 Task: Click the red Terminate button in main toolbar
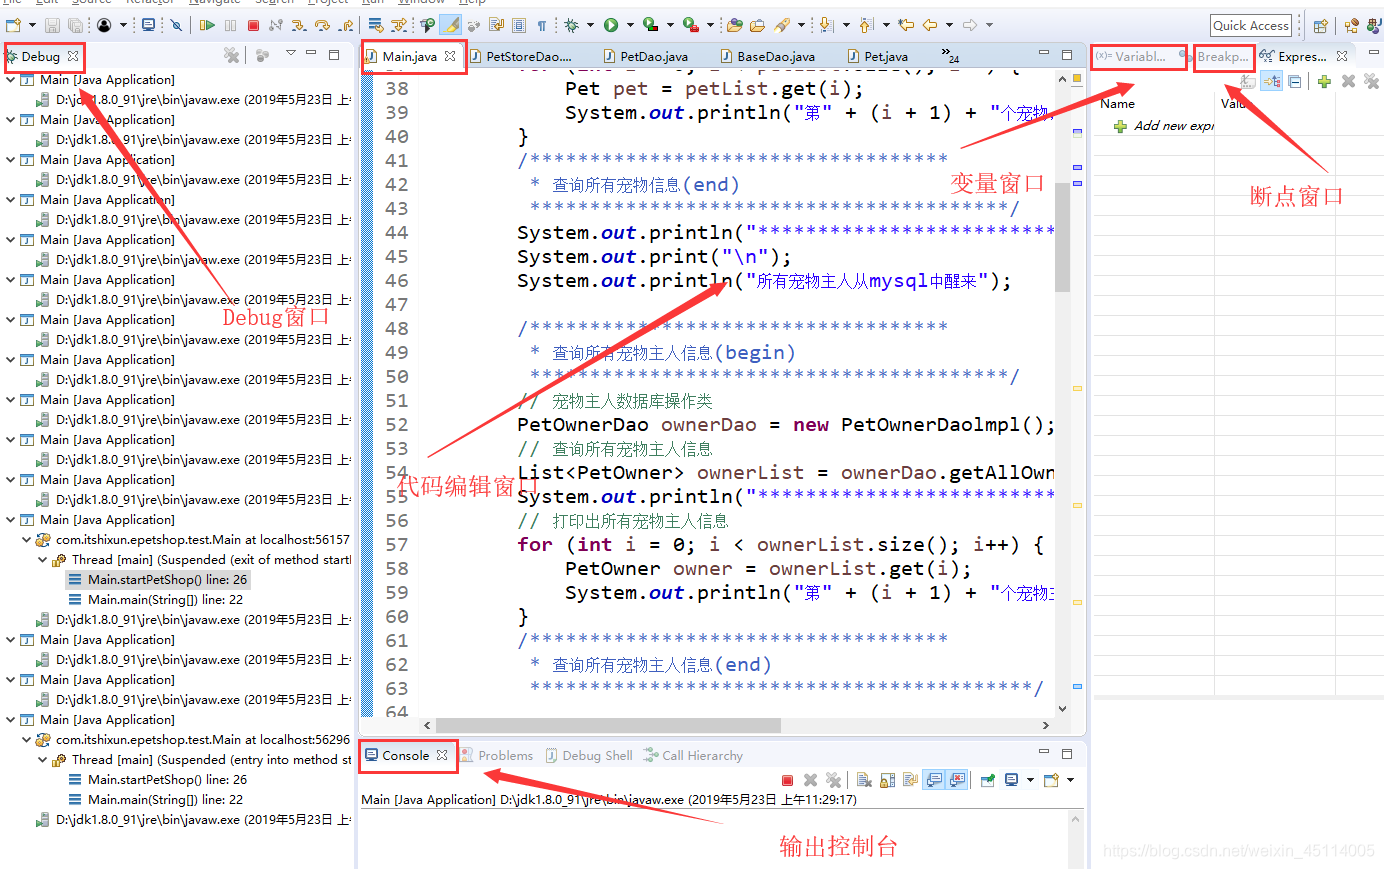pyautogui.click(x=253, y=25)
